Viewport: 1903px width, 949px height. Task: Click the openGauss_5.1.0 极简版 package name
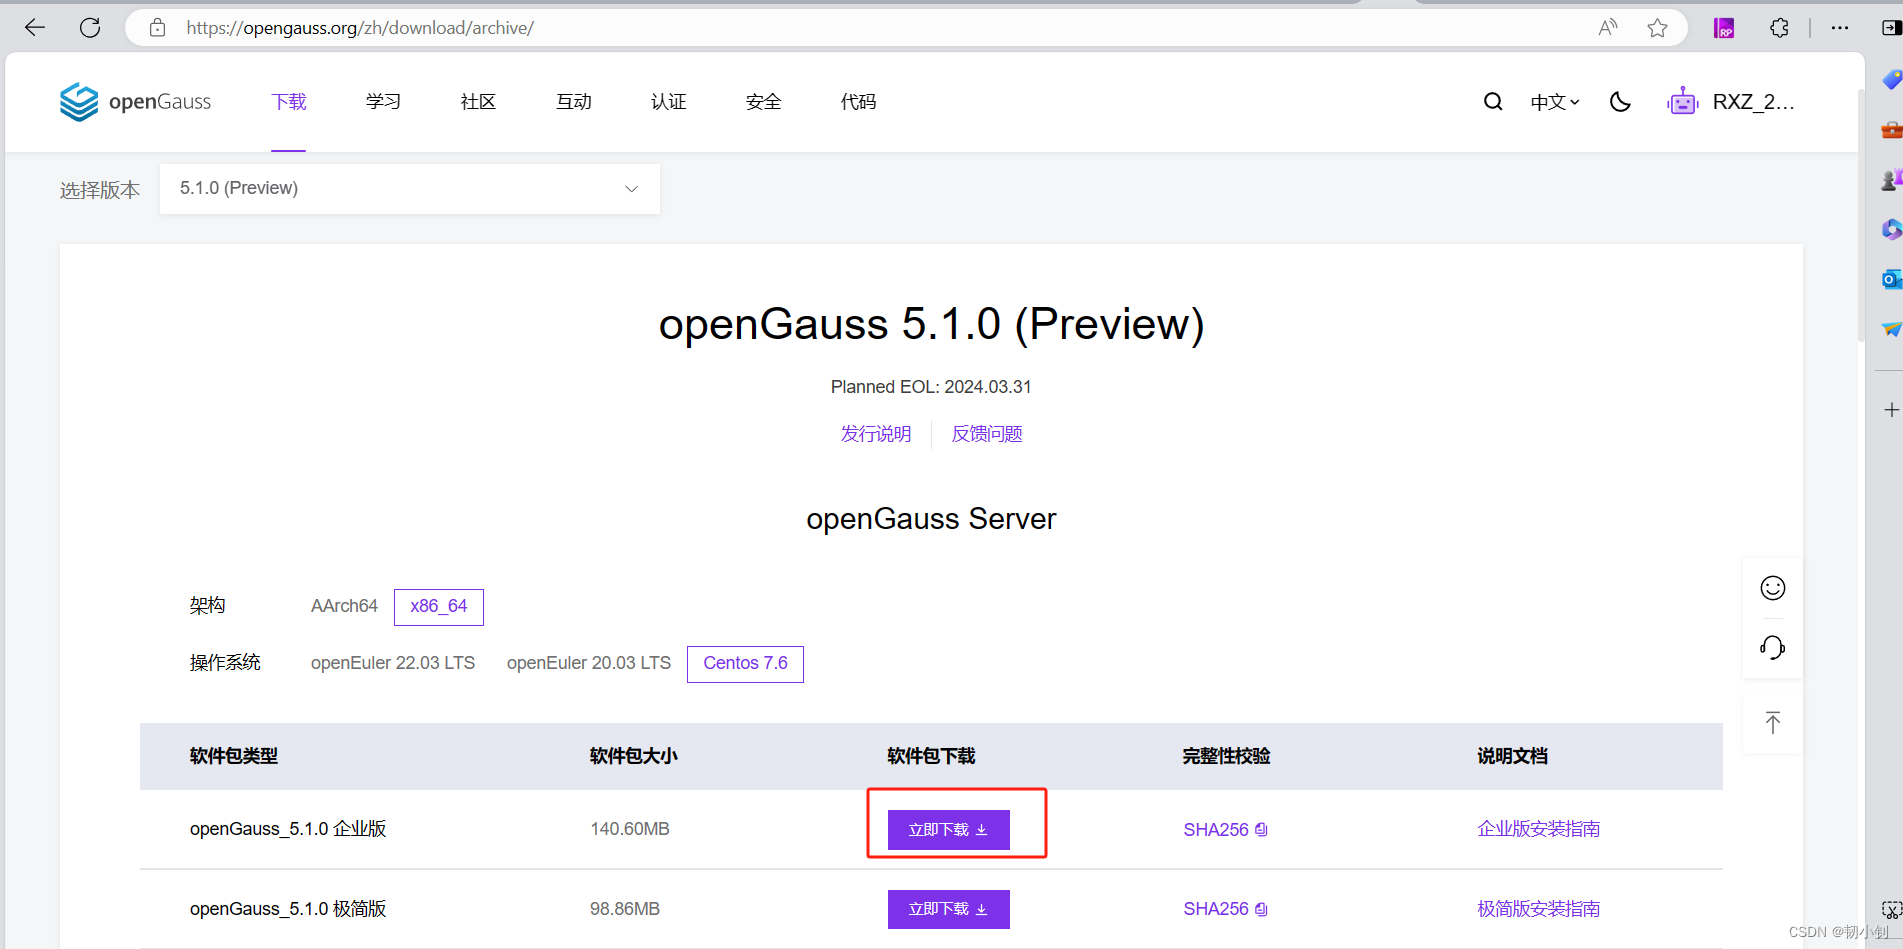288,909
